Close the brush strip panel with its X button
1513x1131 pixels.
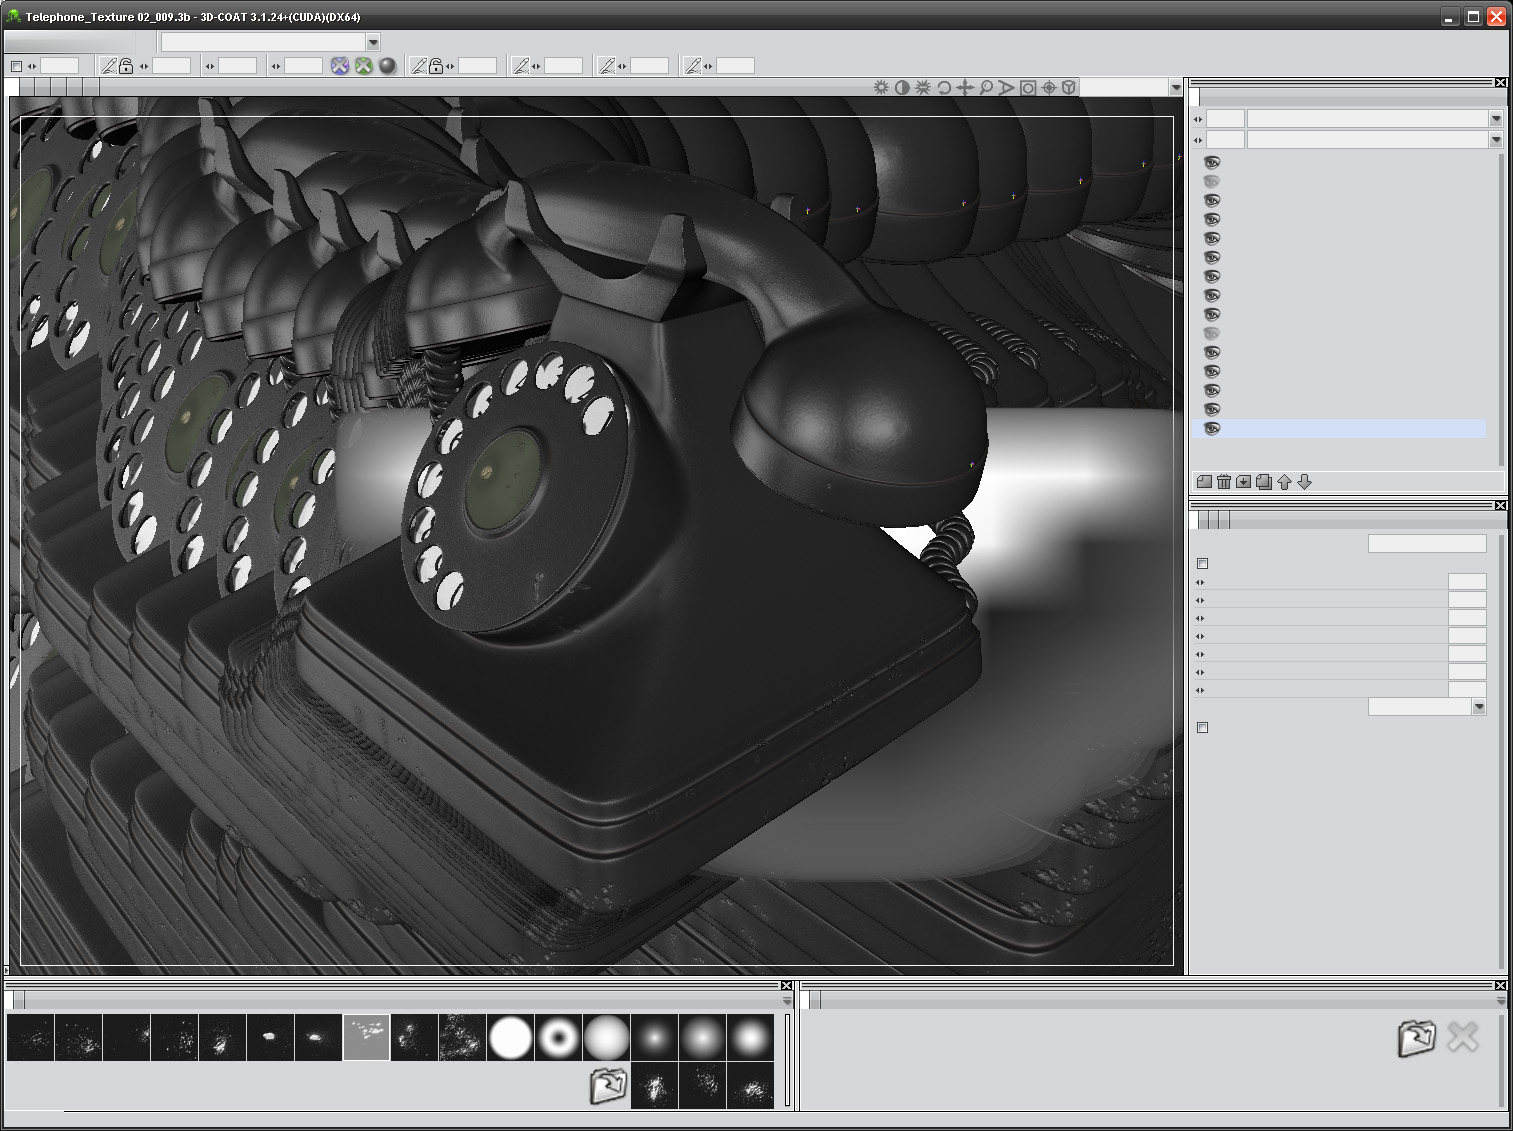786,985
